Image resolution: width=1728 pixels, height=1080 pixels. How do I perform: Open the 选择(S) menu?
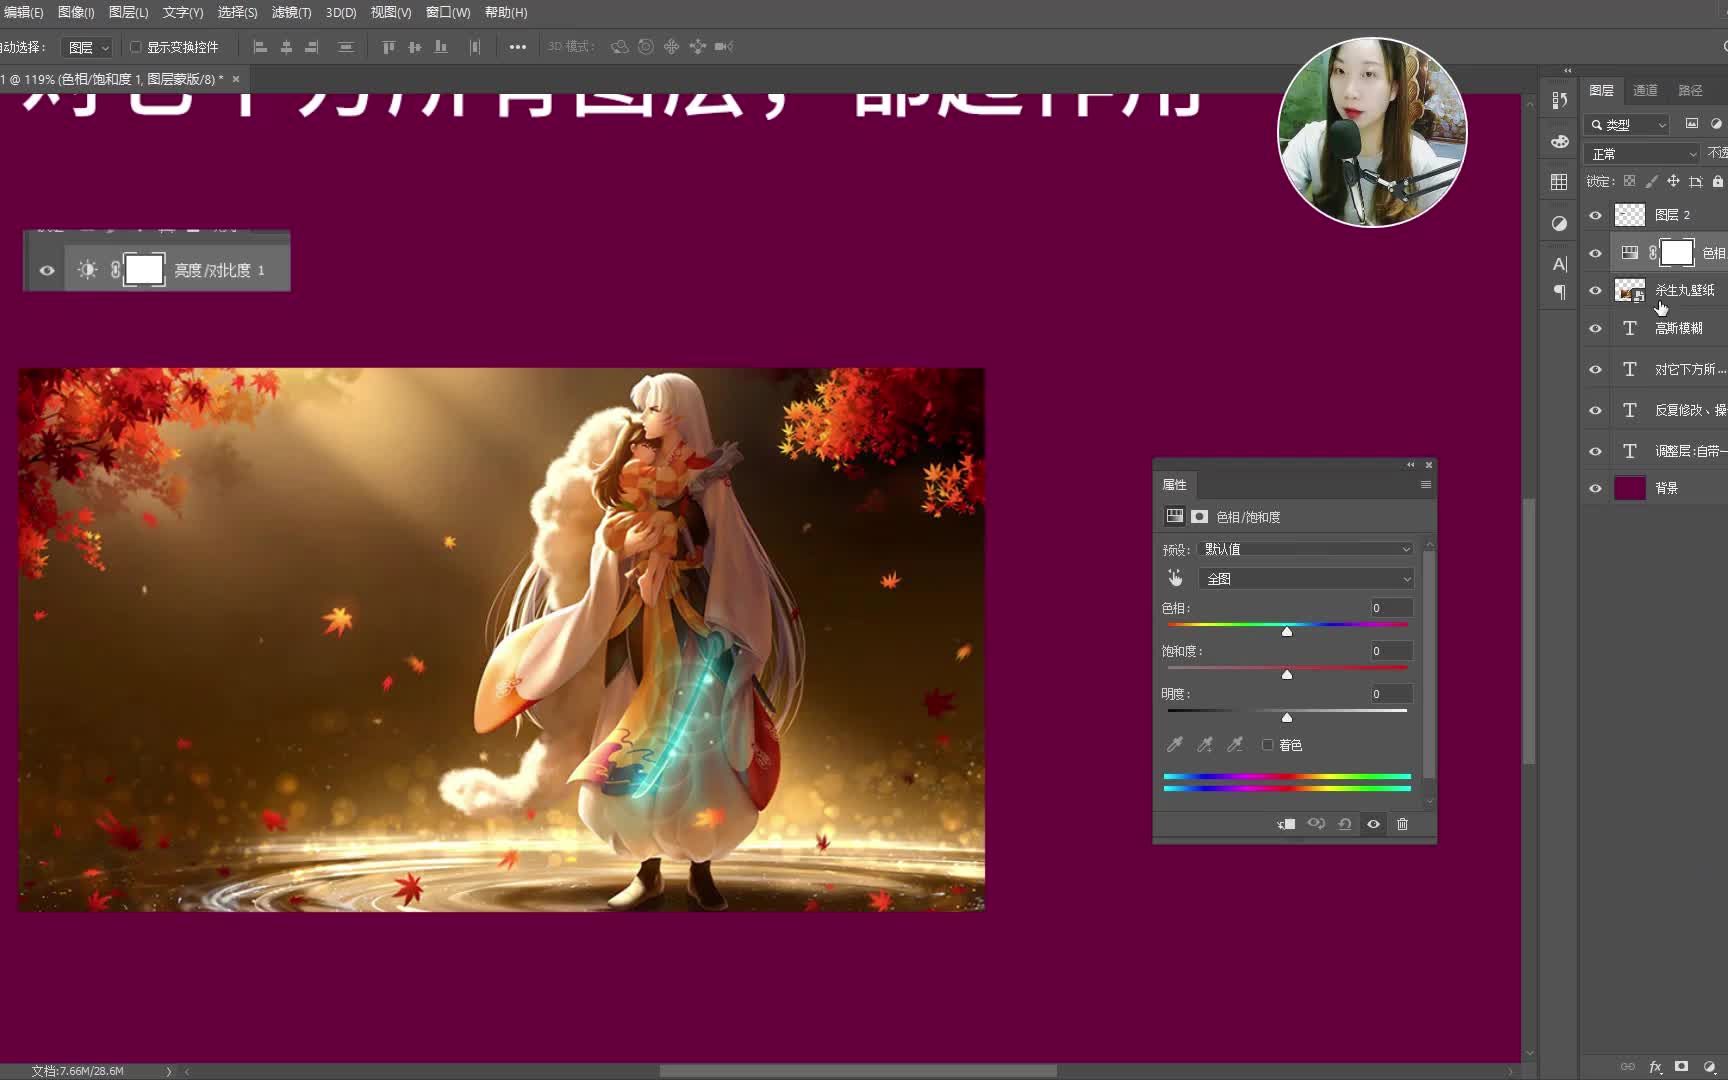click(x=237, y=12)
